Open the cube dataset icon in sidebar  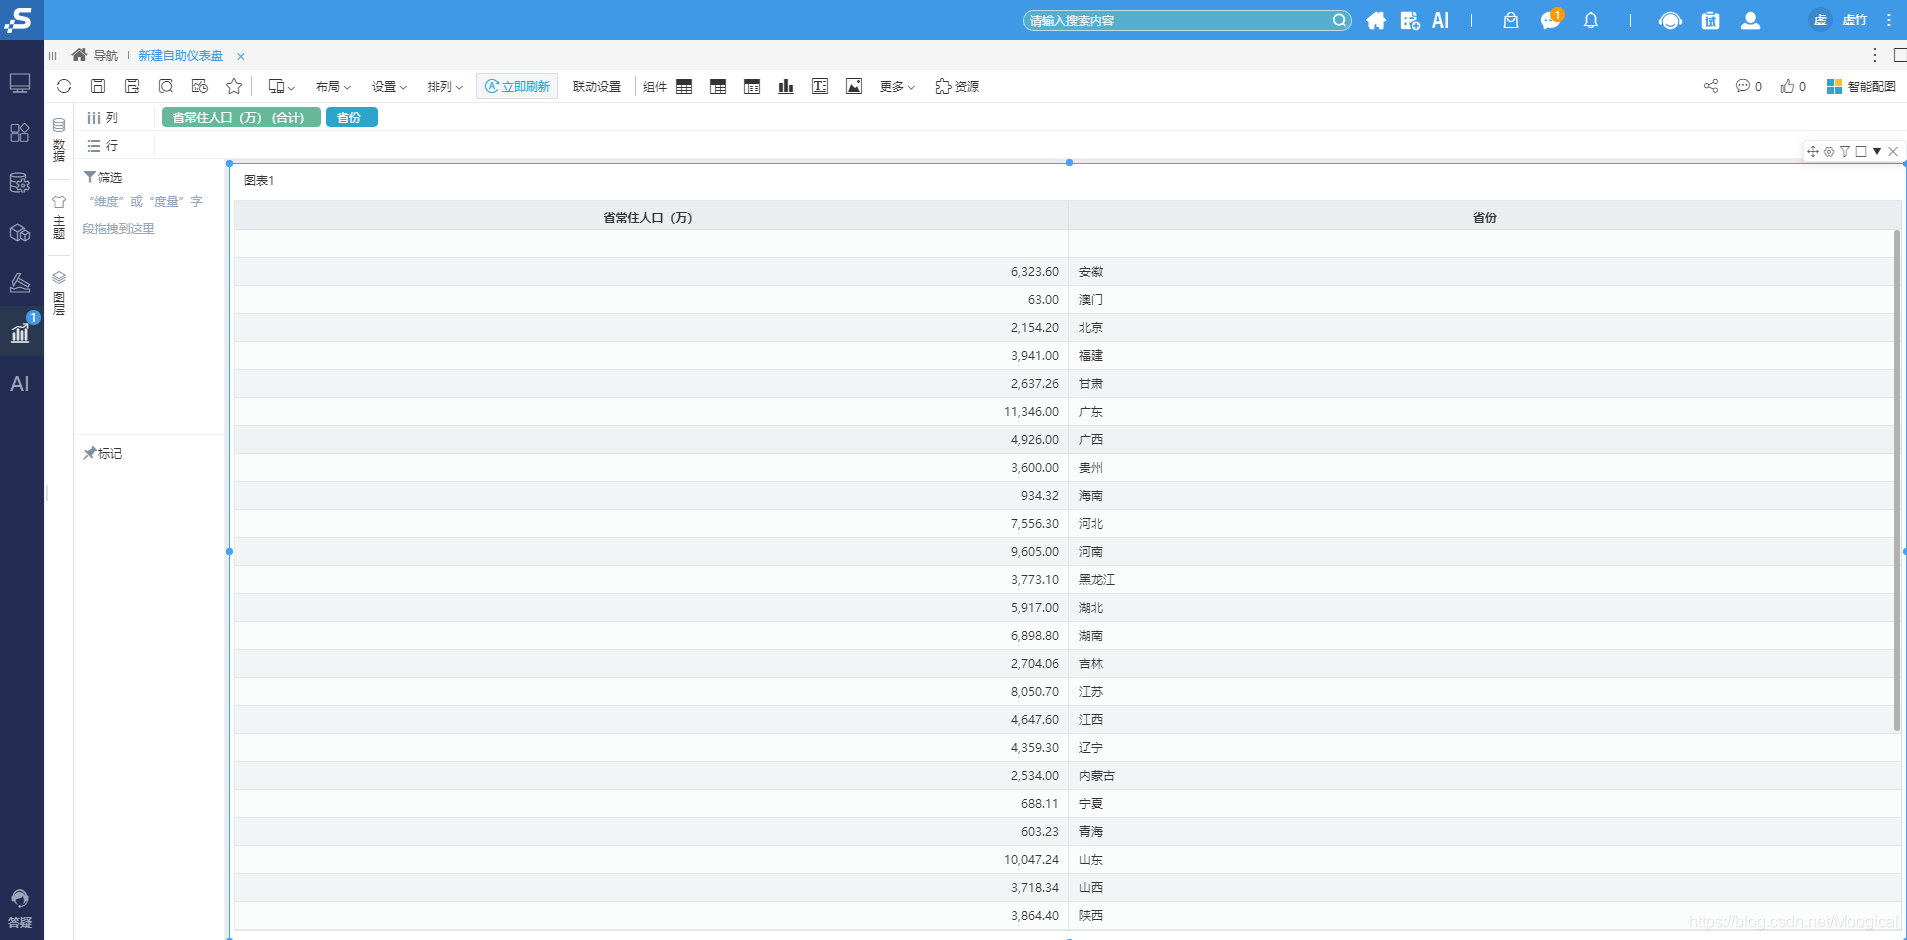(x=20, y=233)
